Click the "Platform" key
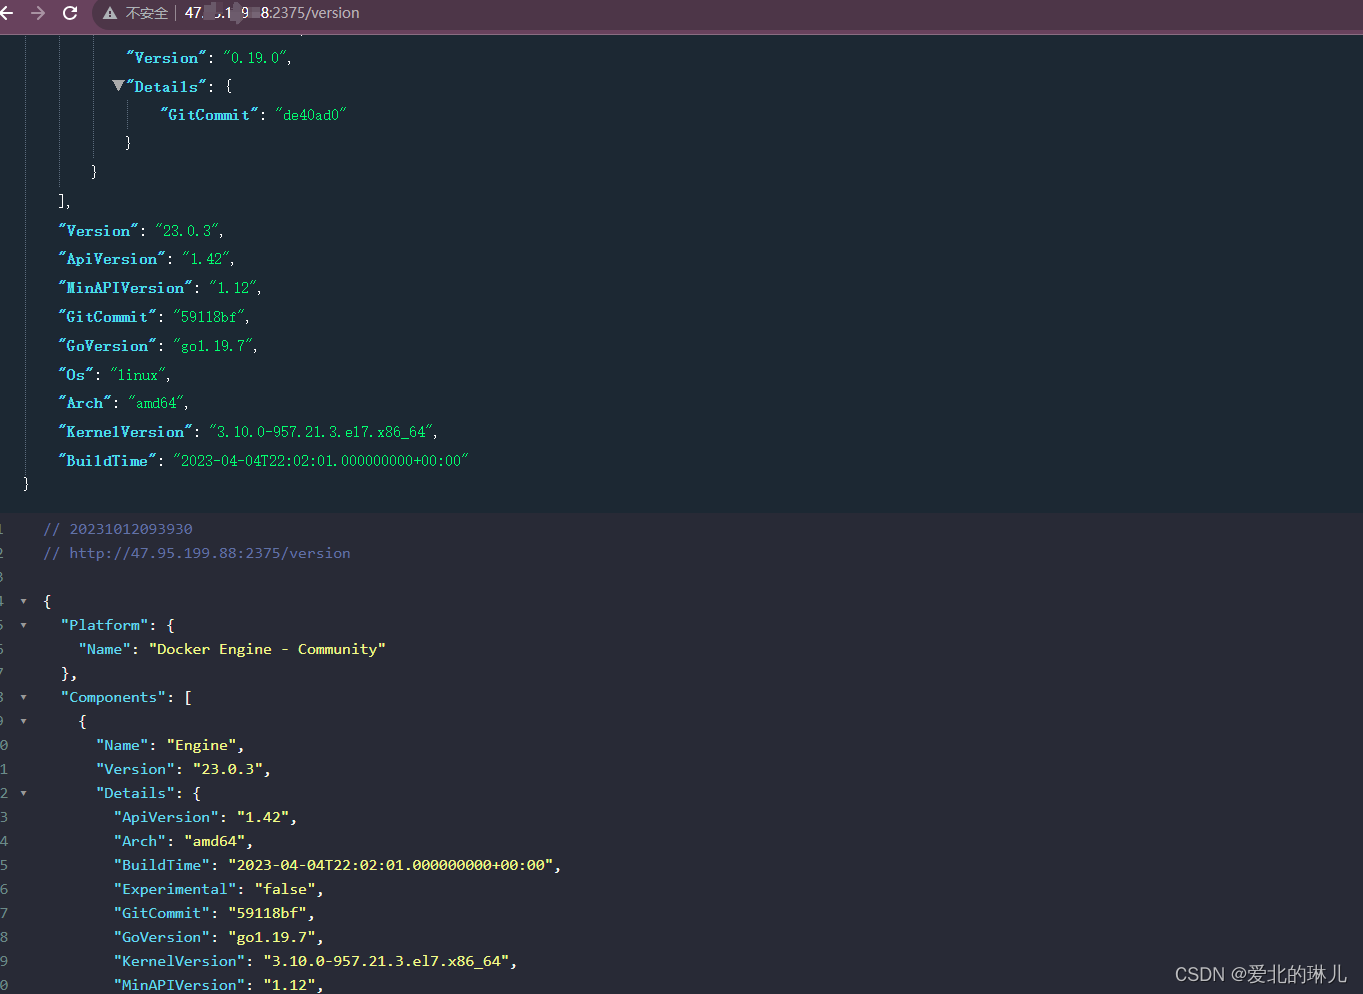The height and width of the screenshot is (994, 1363). coord(104,625)
